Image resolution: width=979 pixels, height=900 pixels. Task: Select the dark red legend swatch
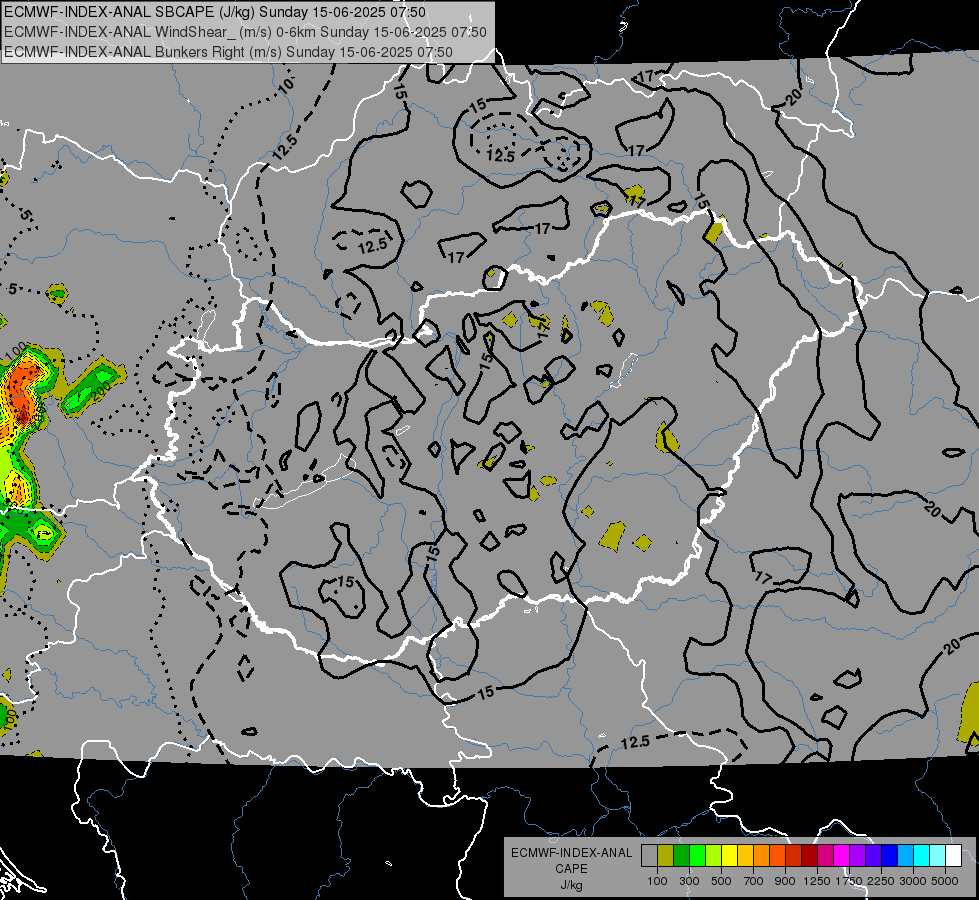click(809, 855)
